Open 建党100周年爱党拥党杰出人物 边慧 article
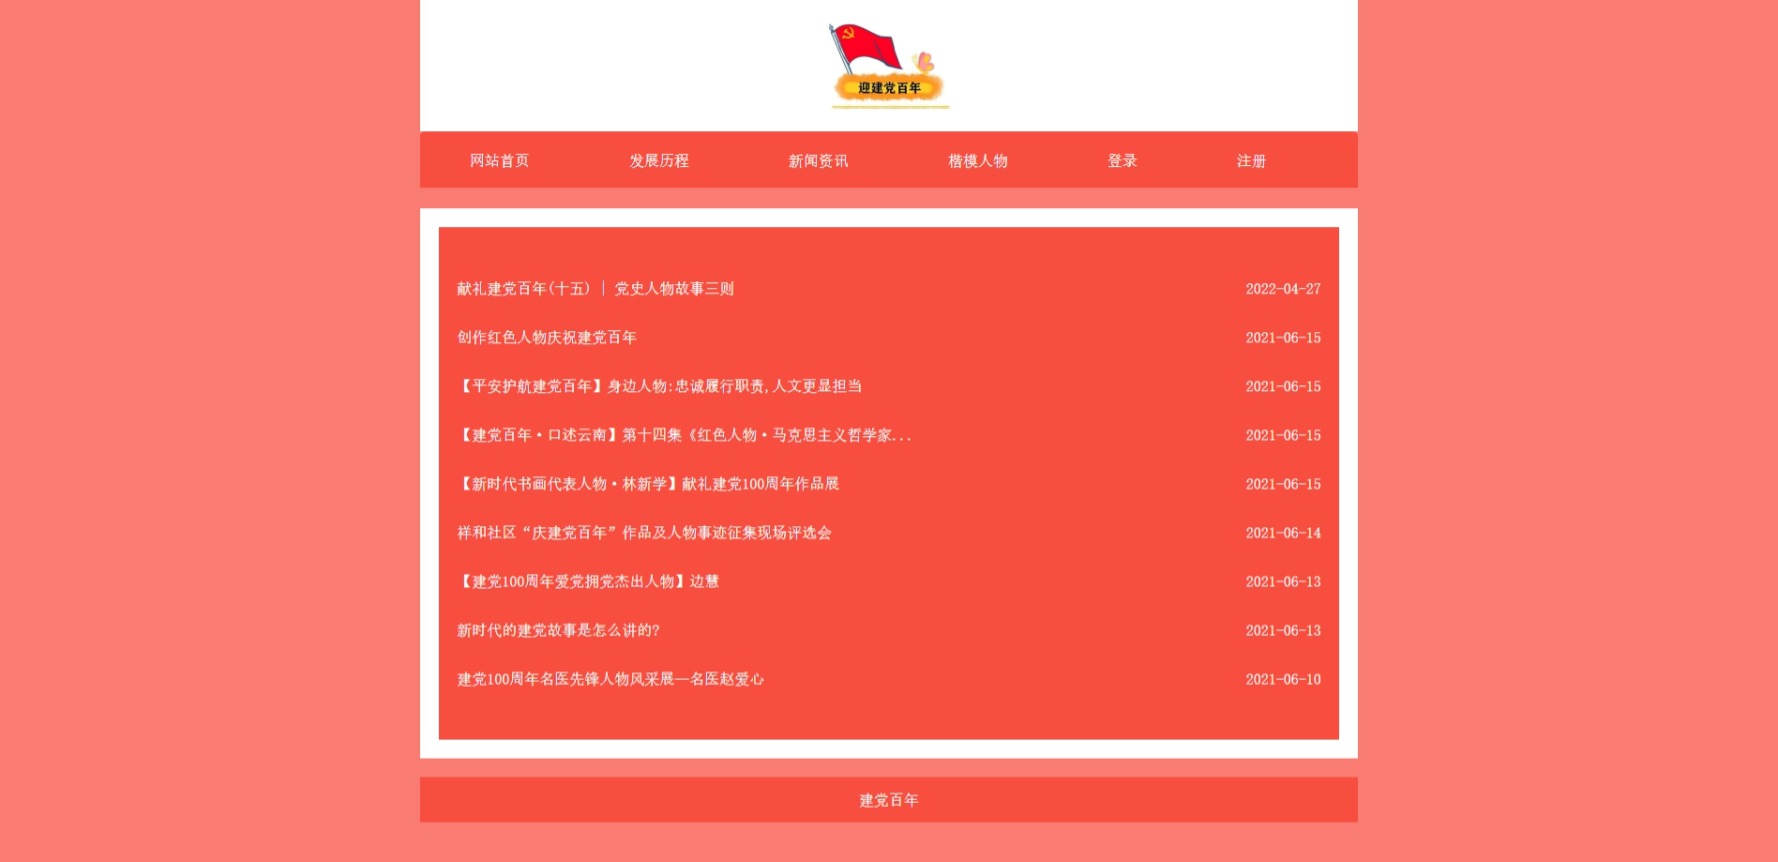Viewport: 1778px width, 862px height. pos(588,582)
